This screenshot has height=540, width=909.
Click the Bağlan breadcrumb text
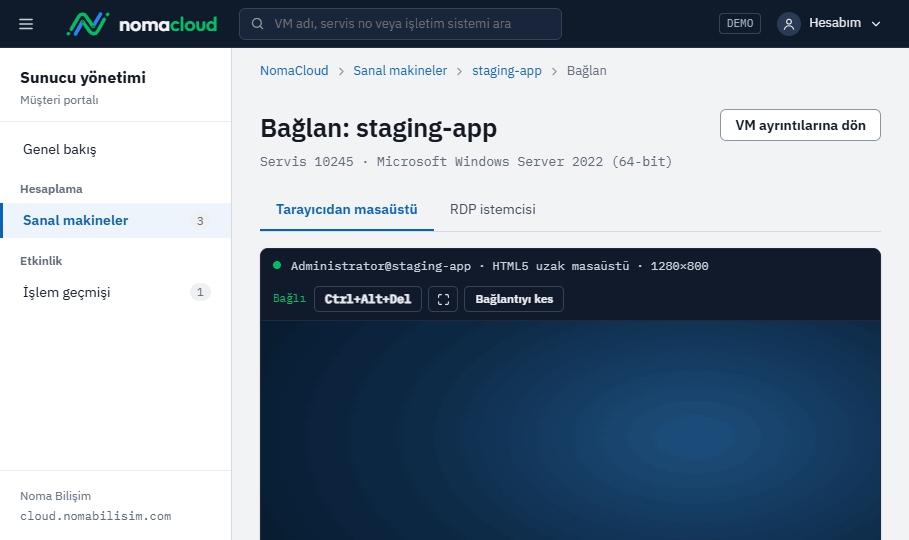pyautogui.click(x=587, y=71)
